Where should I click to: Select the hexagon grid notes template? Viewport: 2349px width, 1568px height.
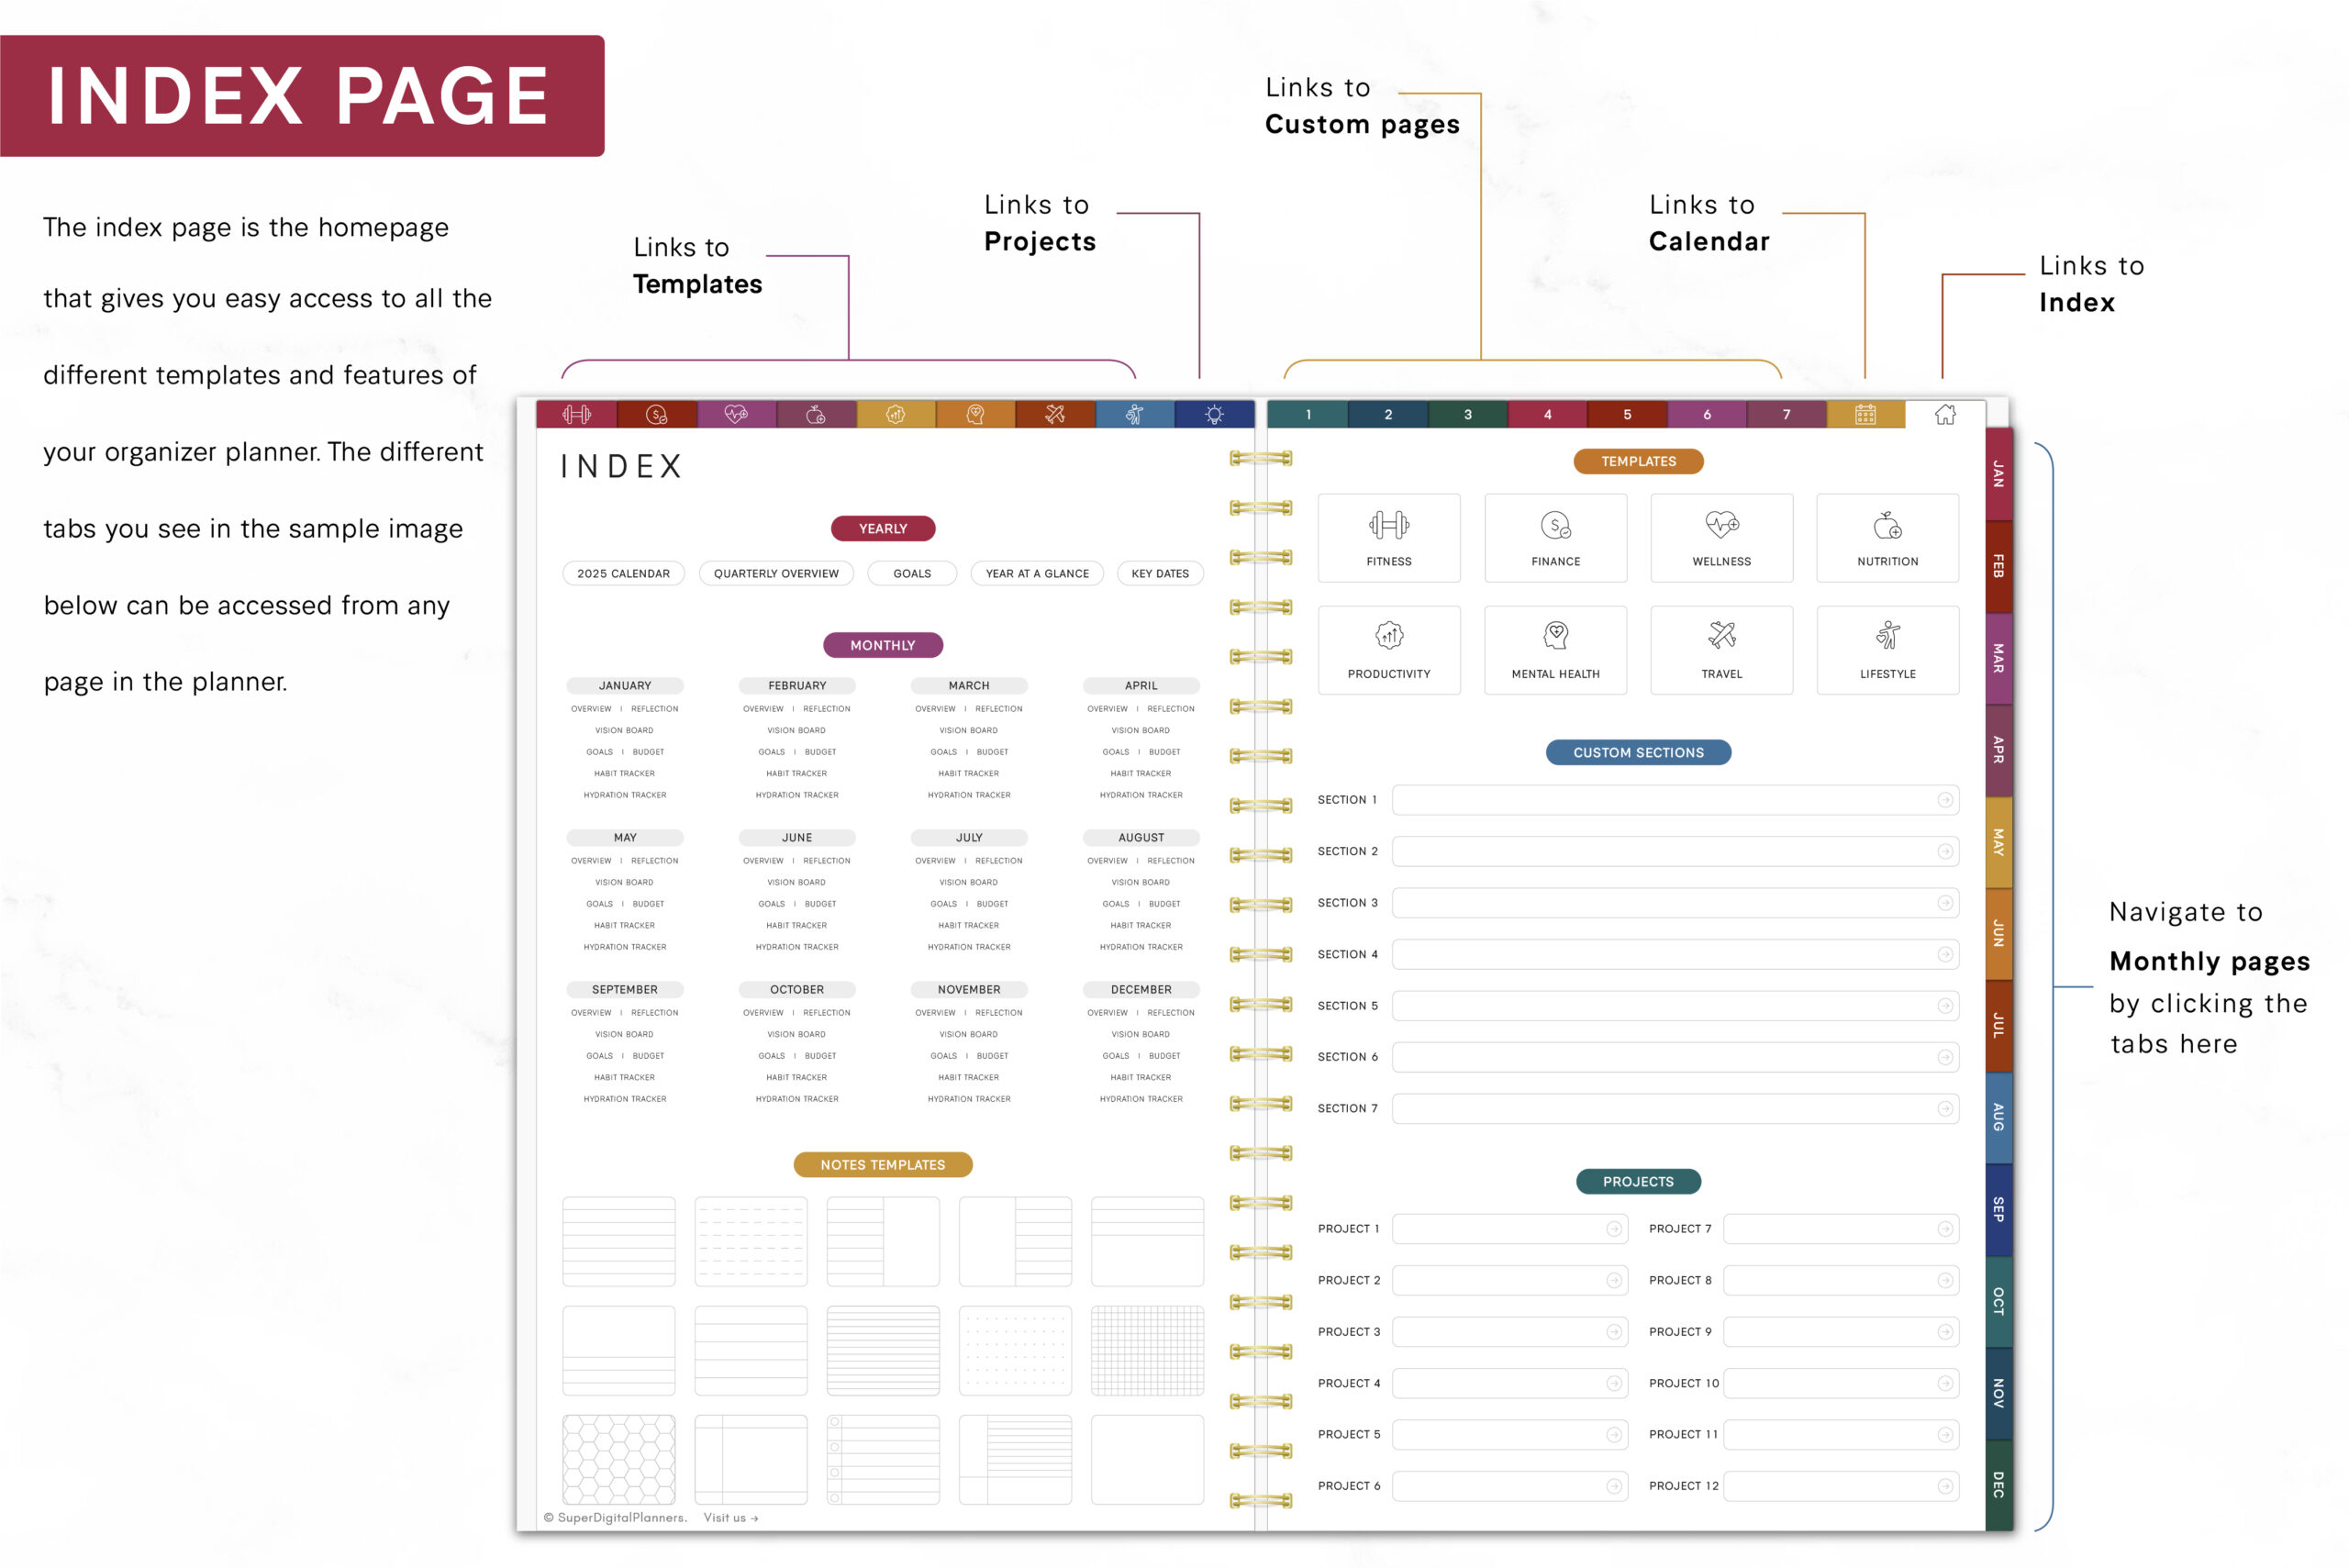tap(618, 1458)
